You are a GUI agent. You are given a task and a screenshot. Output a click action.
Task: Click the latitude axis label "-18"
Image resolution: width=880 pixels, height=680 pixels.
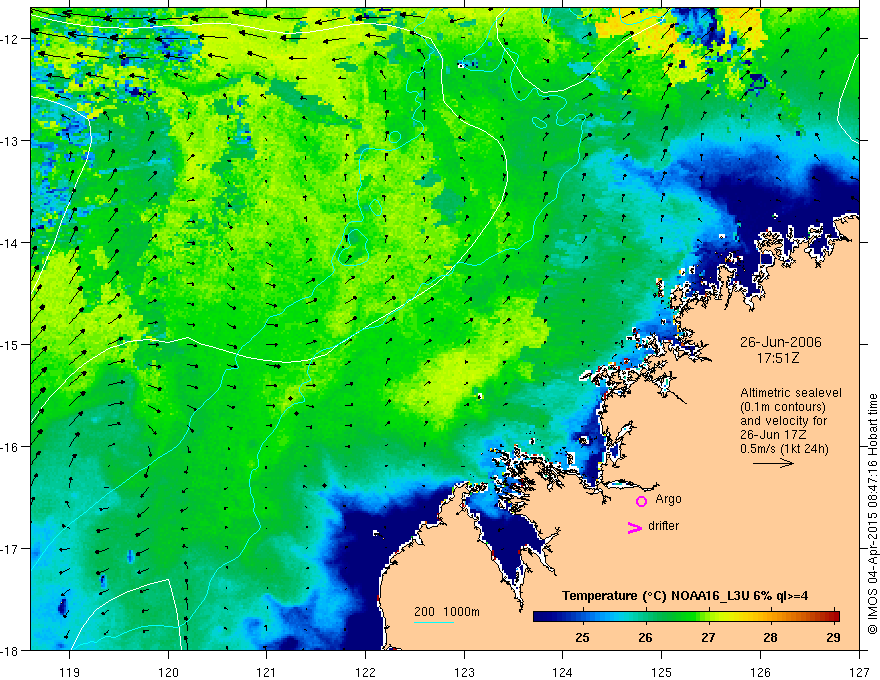(x=10, y=650)
